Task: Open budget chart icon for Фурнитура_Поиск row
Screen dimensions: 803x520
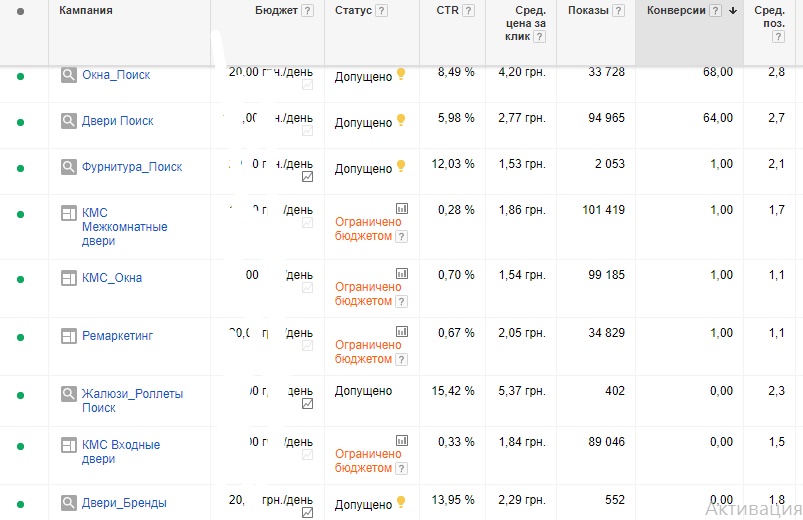Action: pyautogui.click(x=307, y=177)
